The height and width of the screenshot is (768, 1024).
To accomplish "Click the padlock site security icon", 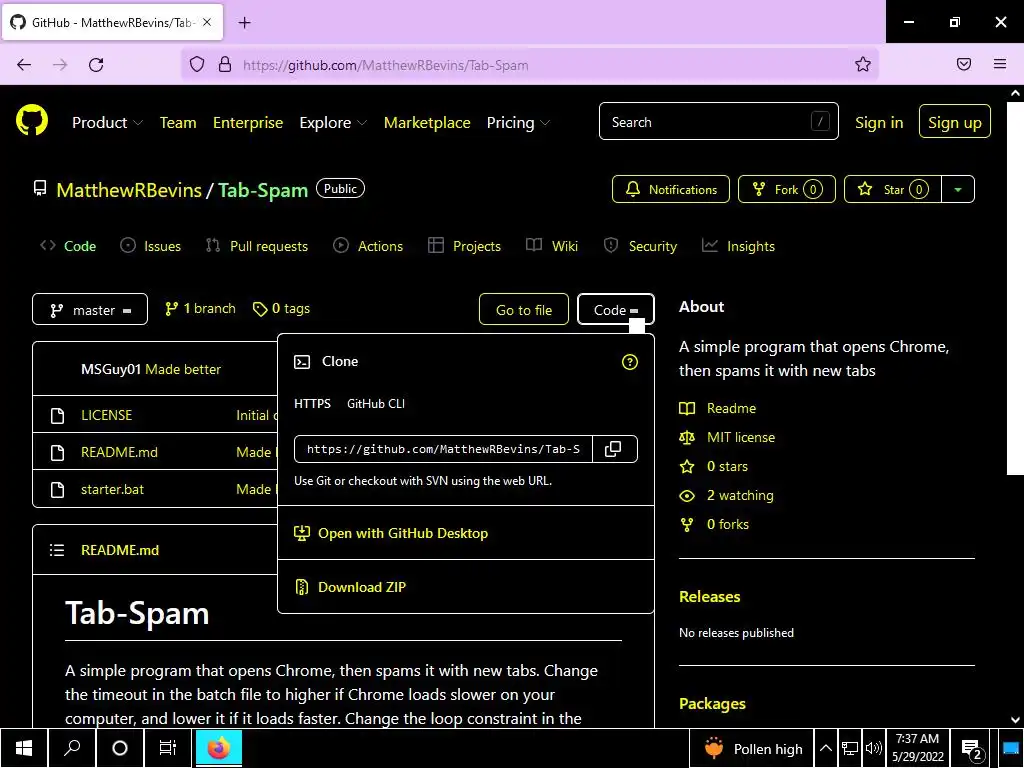I will tap(225, 64).
